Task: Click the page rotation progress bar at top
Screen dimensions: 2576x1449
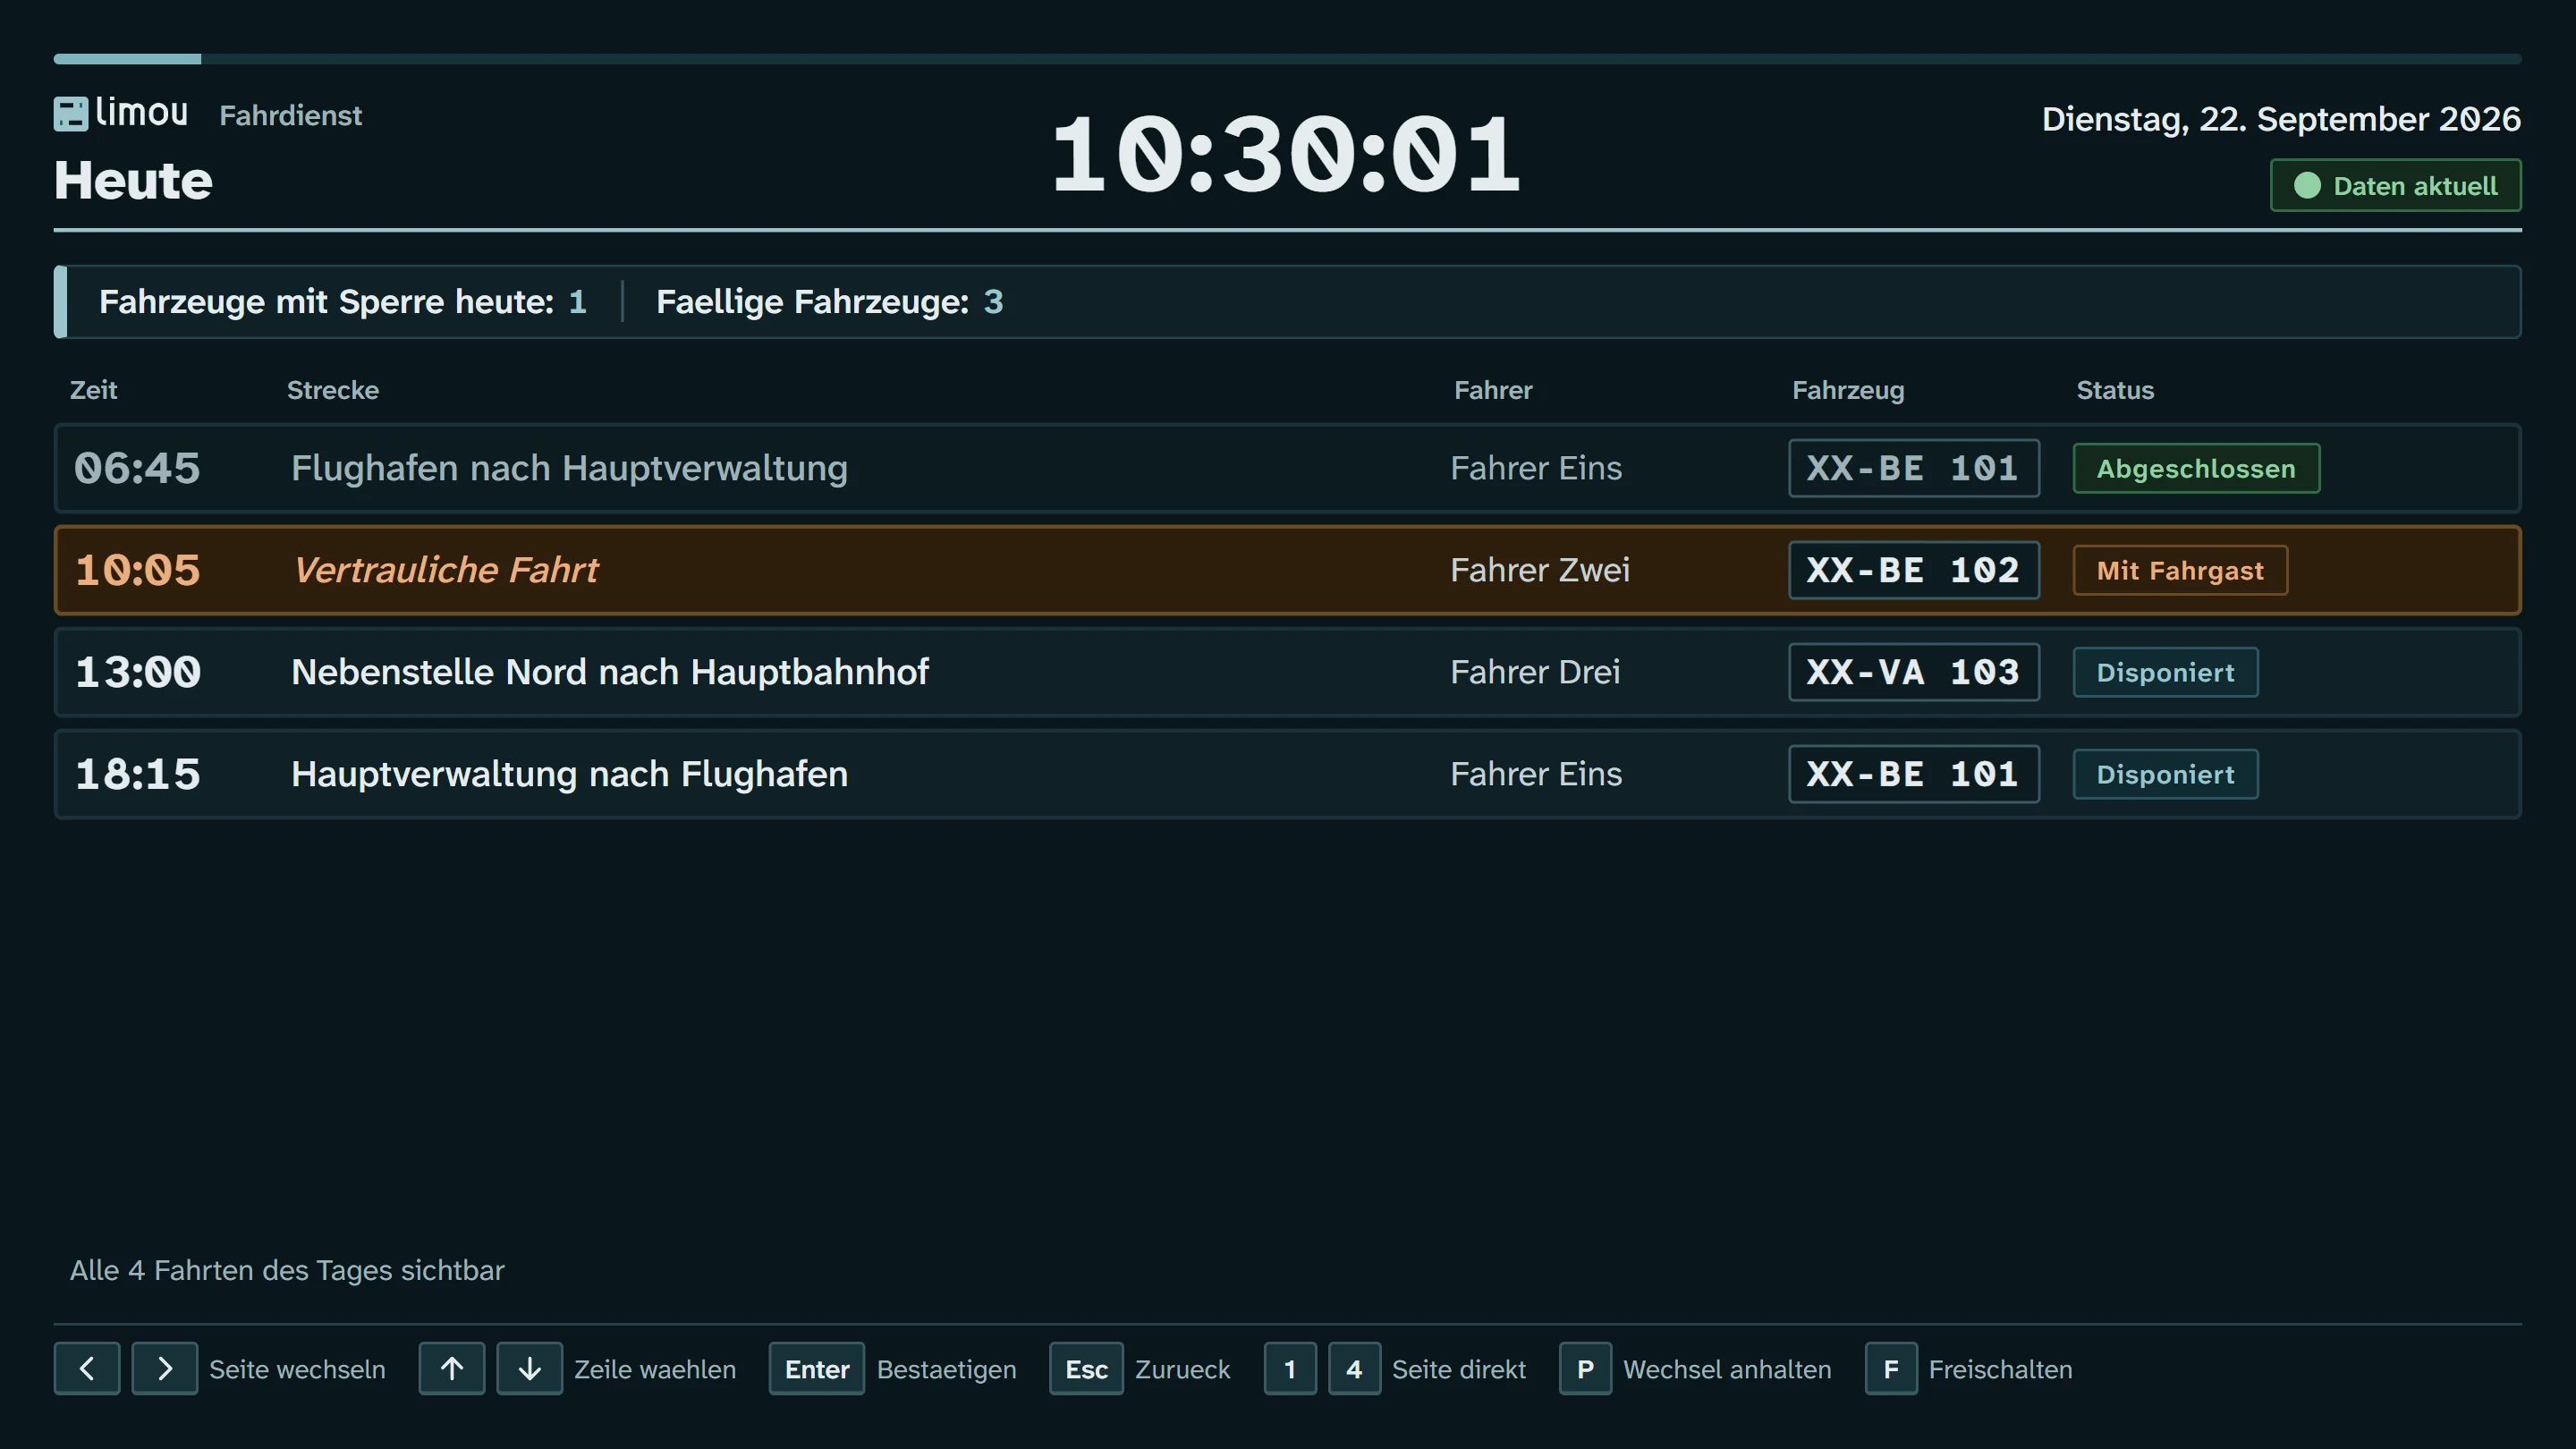Action: point(1288,59)
